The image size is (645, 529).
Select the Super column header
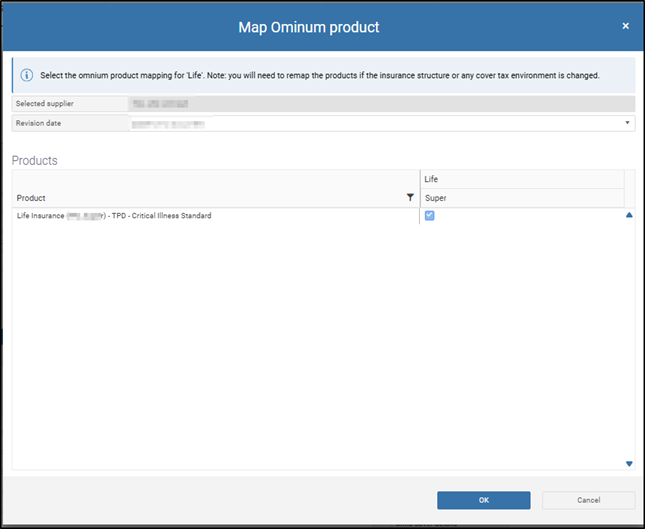520,198
